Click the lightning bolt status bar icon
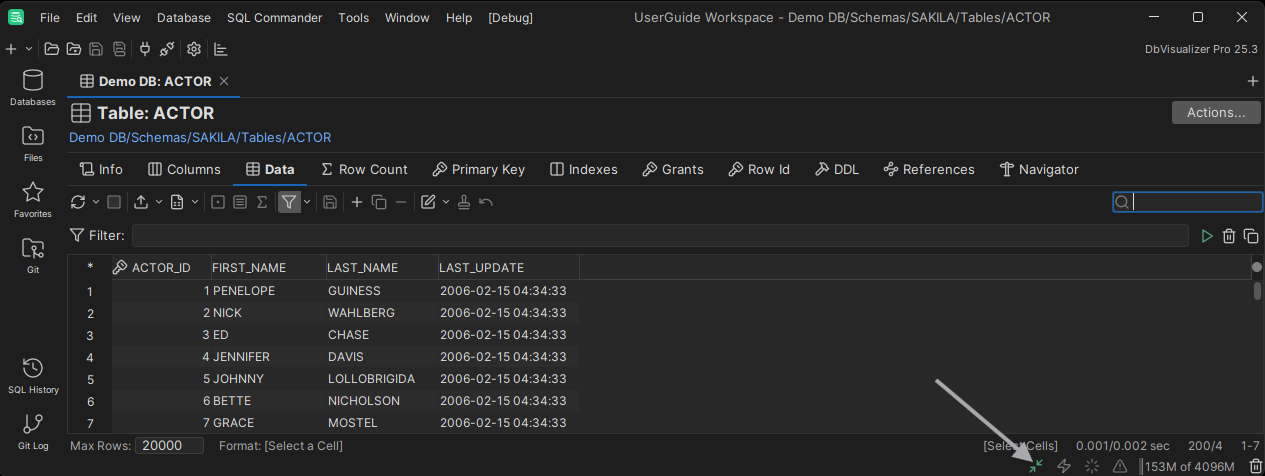The height and width of the screenshot is (476, 1265). tap(1064, 466)
